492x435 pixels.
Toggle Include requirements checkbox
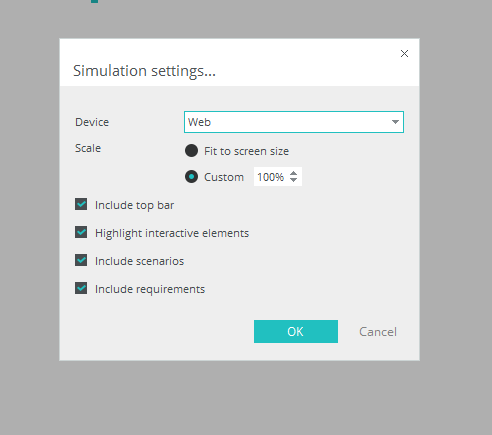[81, 288]
